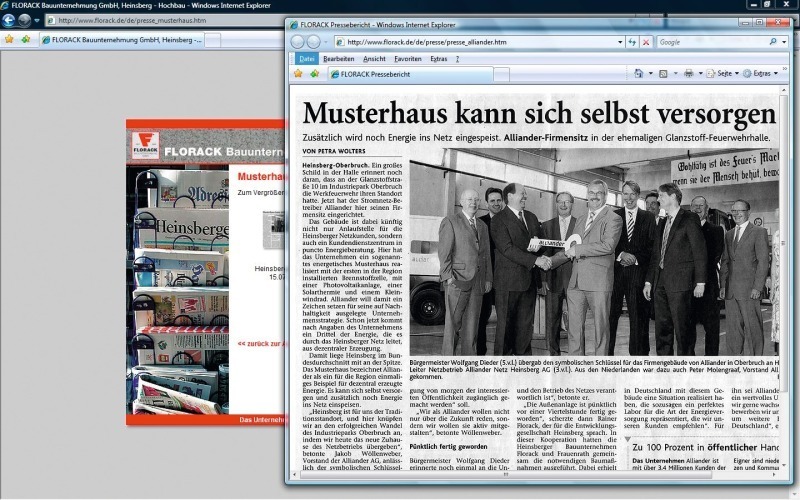
Task: Open the Extras toolbar dropdown menu
Action: (x=761, y=73)
